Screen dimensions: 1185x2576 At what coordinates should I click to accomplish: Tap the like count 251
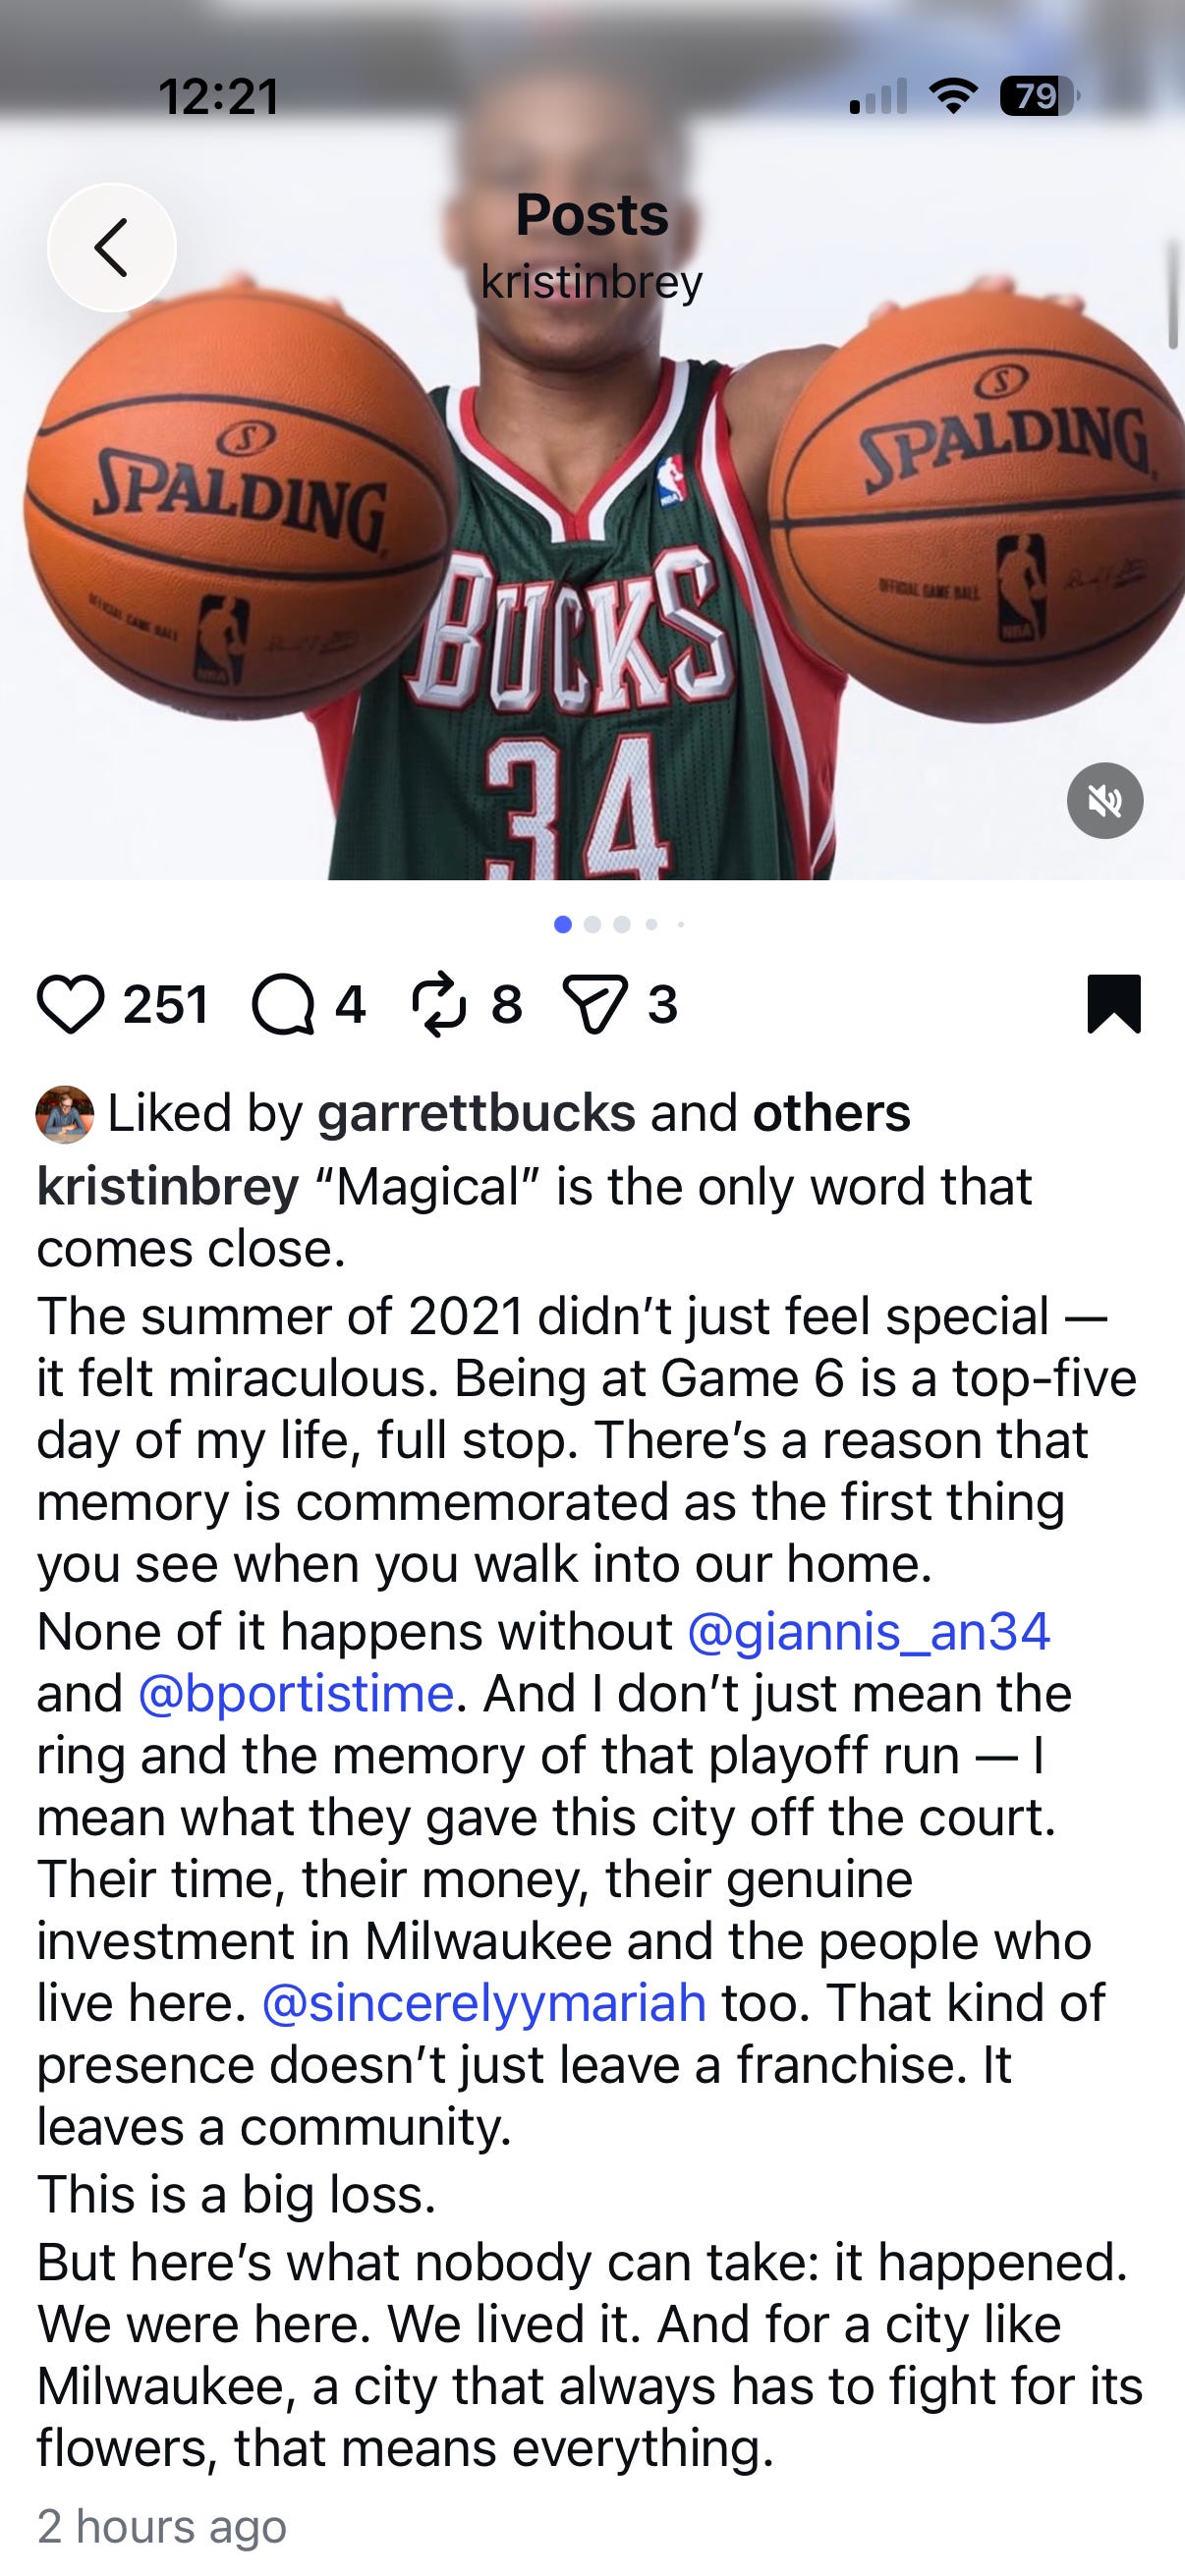166,1004
